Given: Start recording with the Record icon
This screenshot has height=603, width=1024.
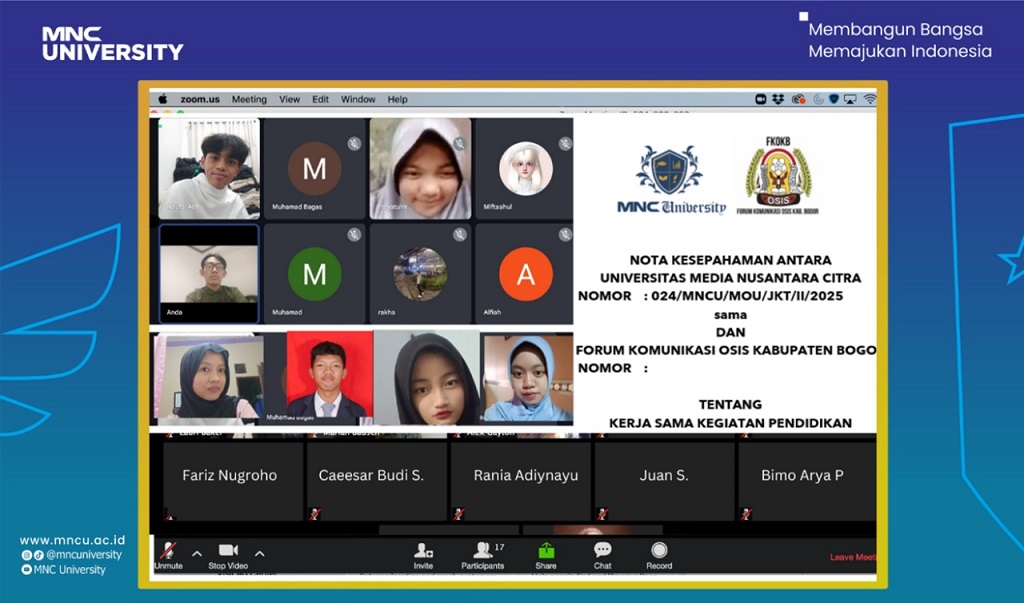Looking at the screenshot, I should pos(659,550).
